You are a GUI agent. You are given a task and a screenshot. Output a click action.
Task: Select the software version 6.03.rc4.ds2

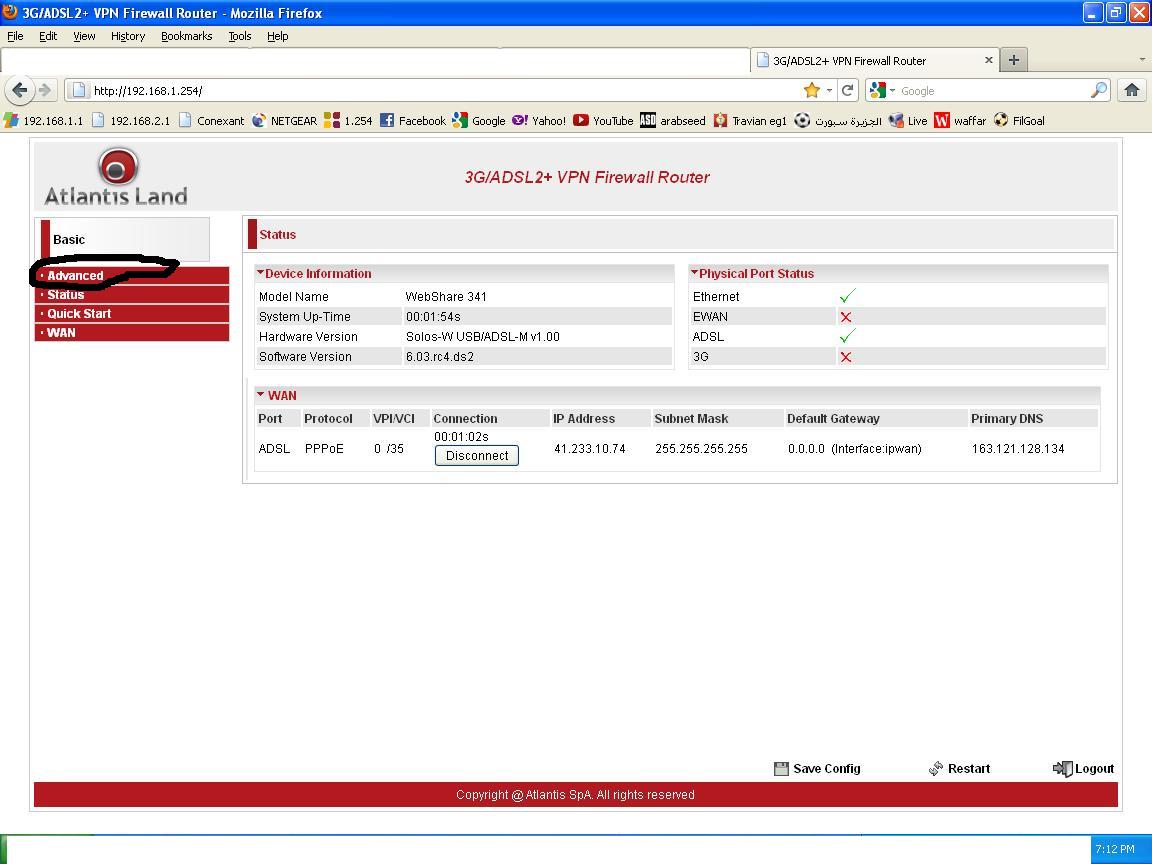pos(439,357)
